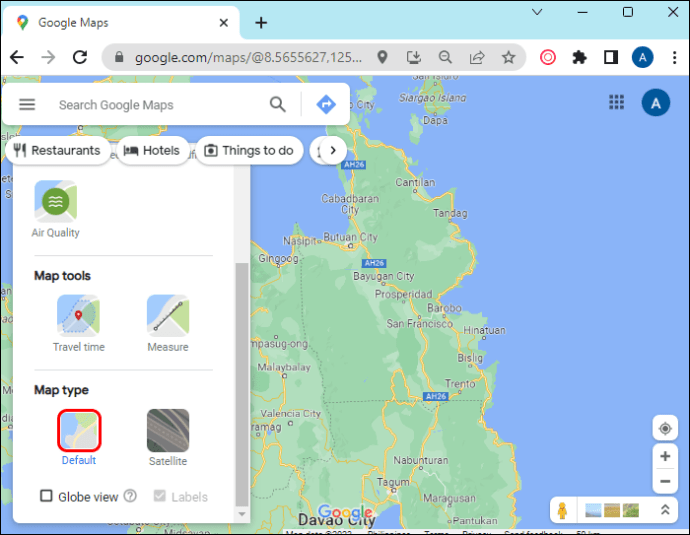Click the Cantilan map label

415,182
